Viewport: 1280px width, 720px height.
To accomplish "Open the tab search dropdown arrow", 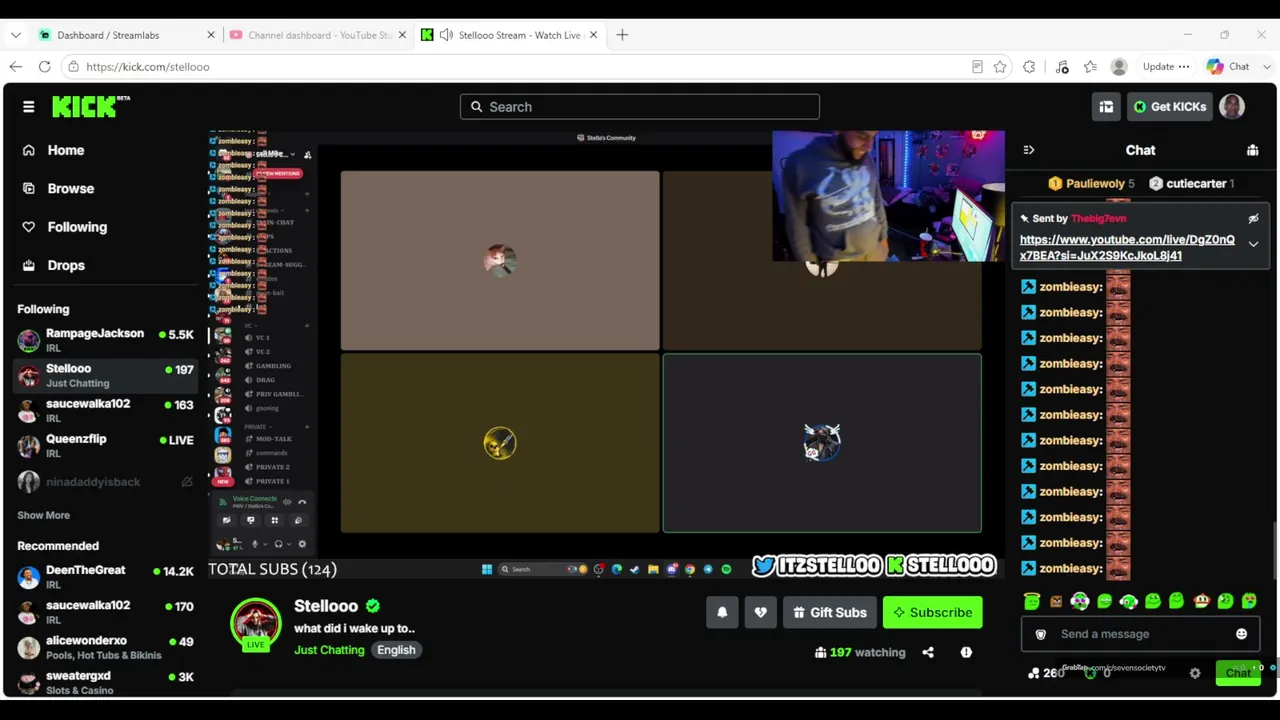I will click(15, 35).
